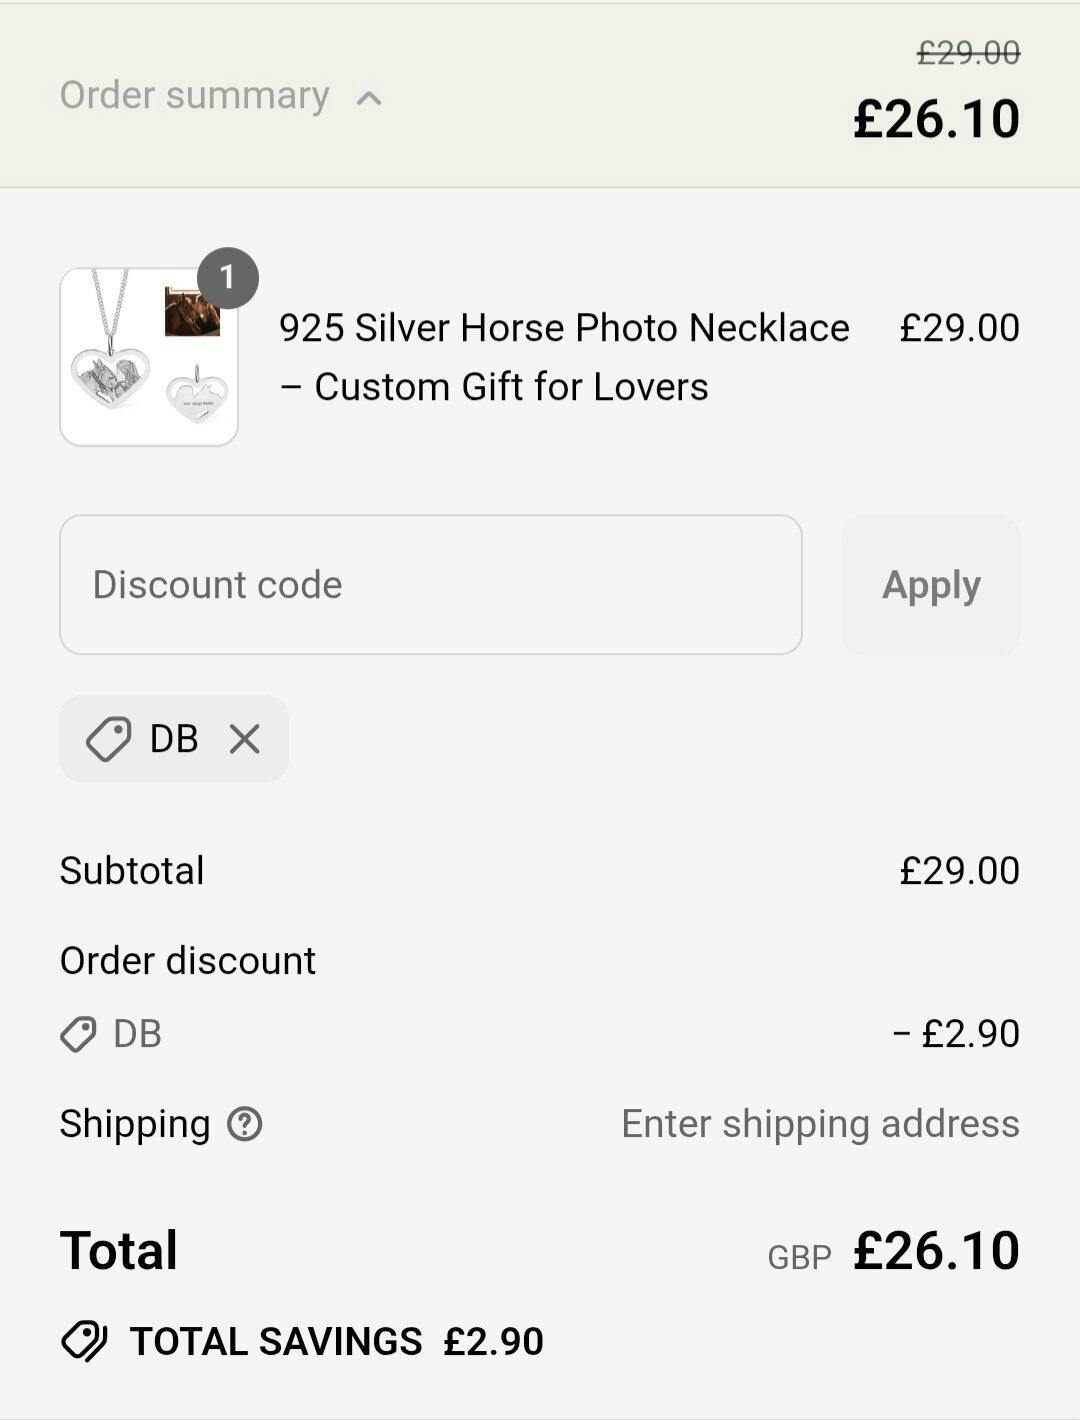Click the Total Savings tag icon
The width and height of the screenshot is (1080, 1420).
point(85,1341)
